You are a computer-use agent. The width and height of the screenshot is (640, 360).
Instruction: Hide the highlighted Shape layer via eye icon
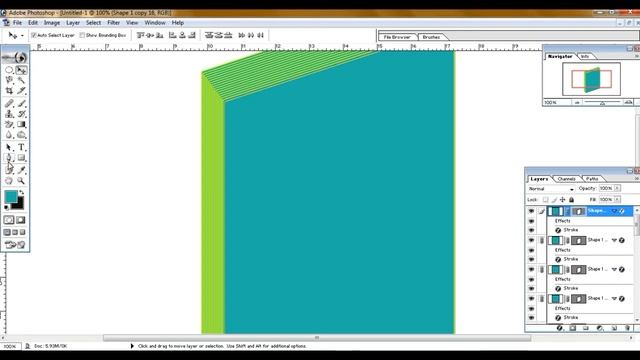(531, 211)
